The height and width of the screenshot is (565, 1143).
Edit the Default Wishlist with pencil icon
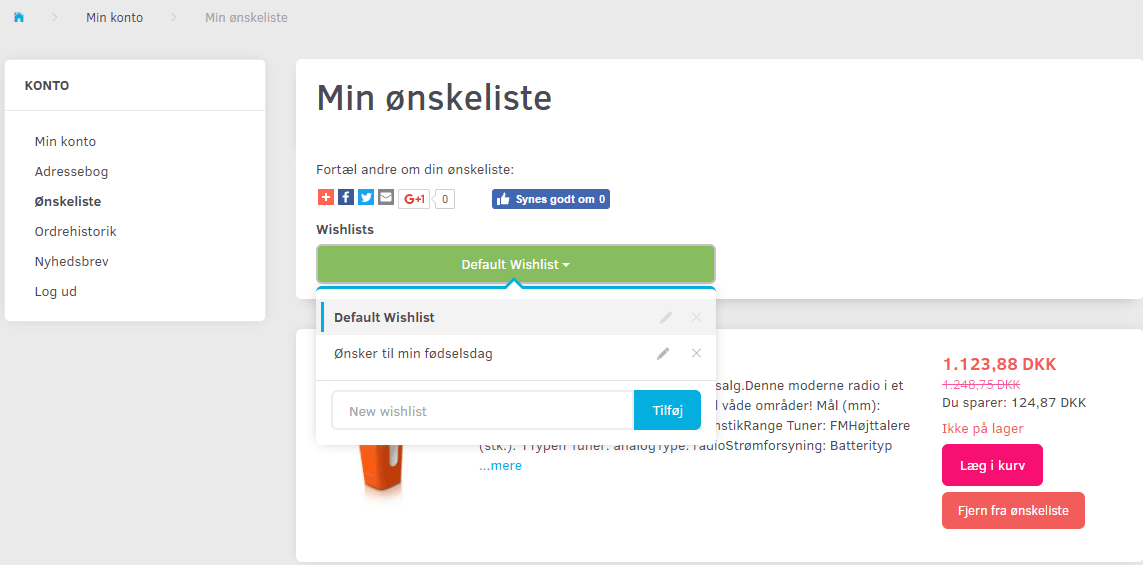point(666,317)
